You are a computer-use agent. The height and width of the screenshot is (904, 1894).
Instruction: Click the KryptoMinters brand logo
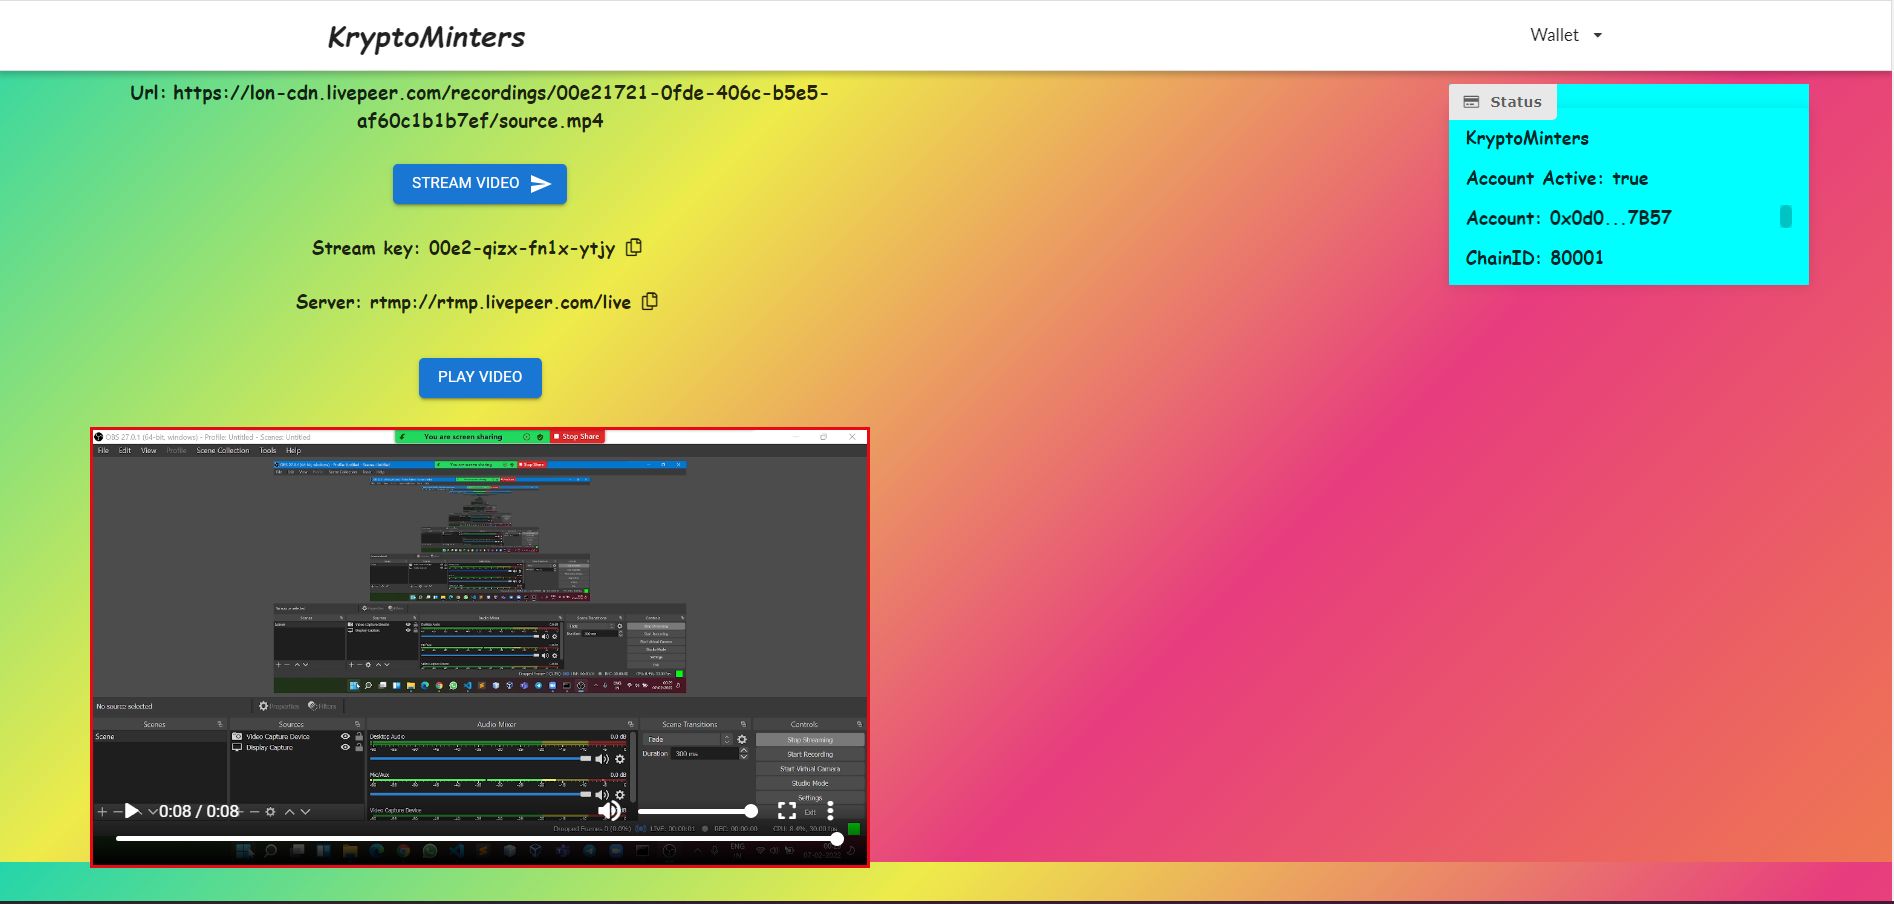coord(426,37)
